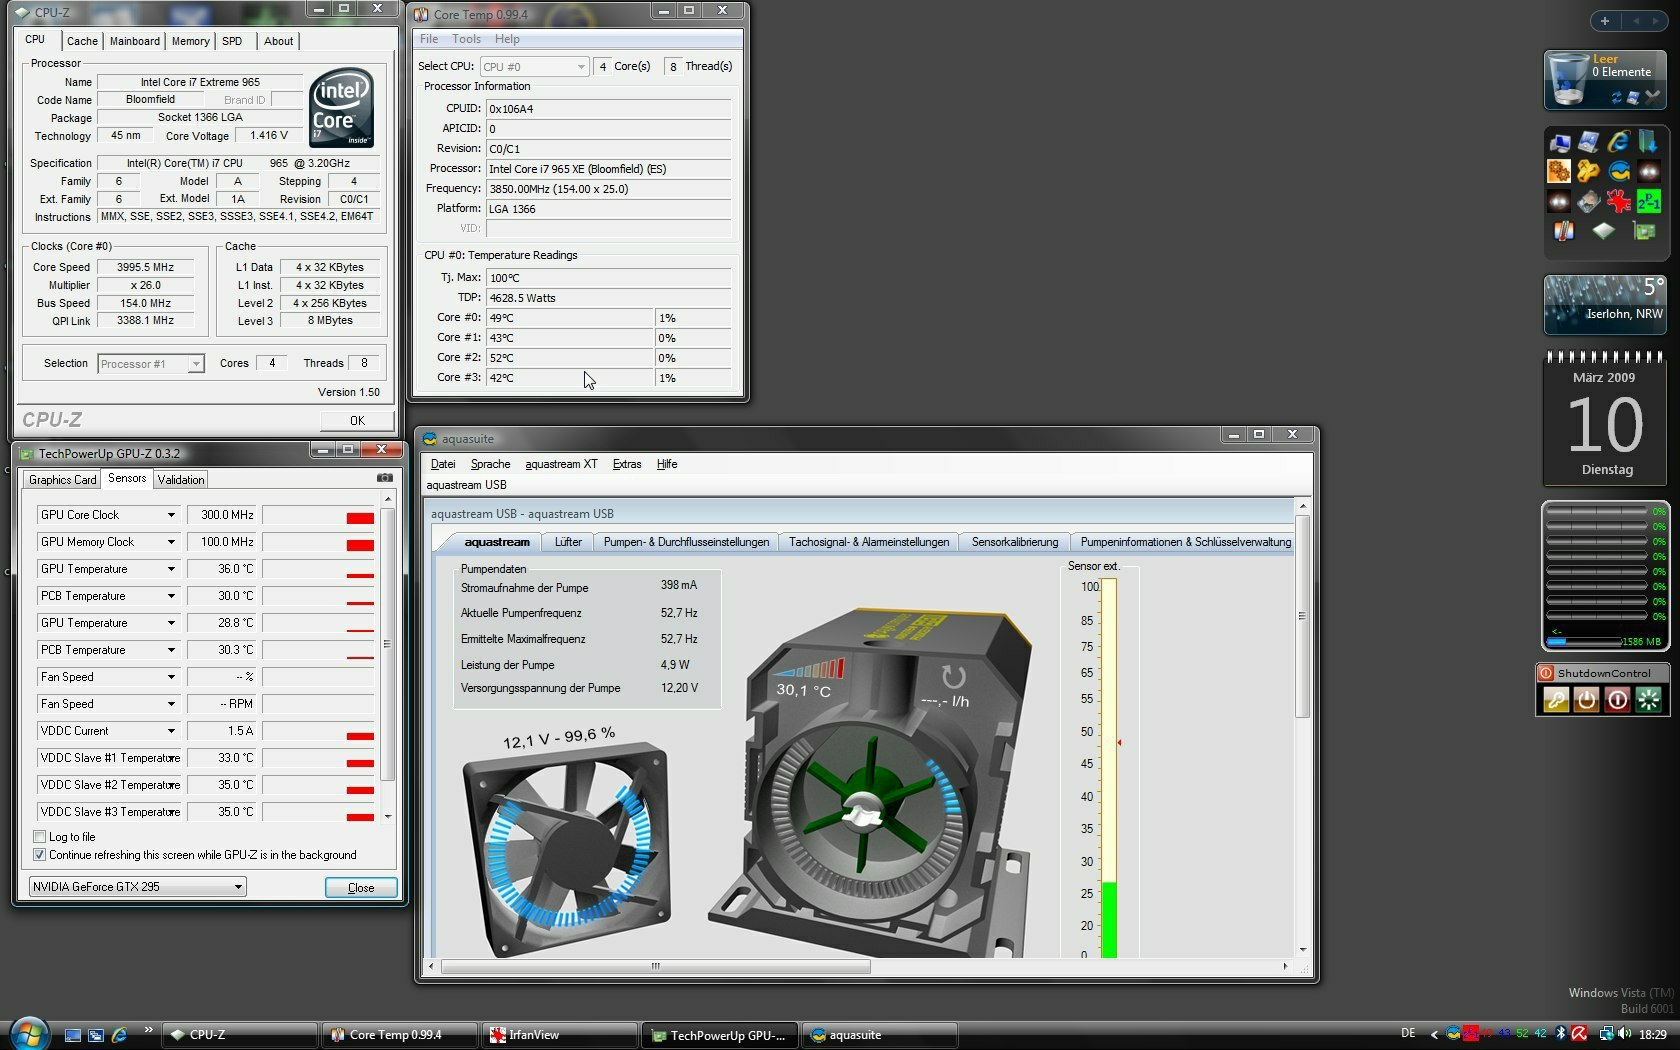Click the Bluetooth icon in the system tray

[1559, 1034]
